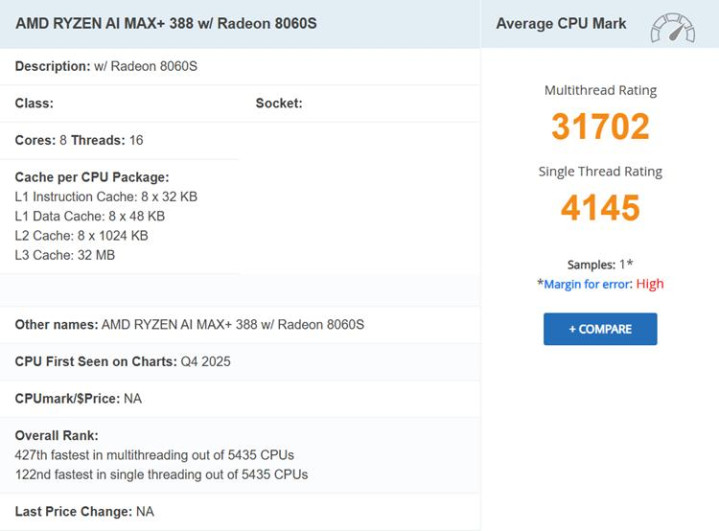Select the 427th fastest multithreading rank line
This screenshot has height=531, width=719.
click(154, 455)
